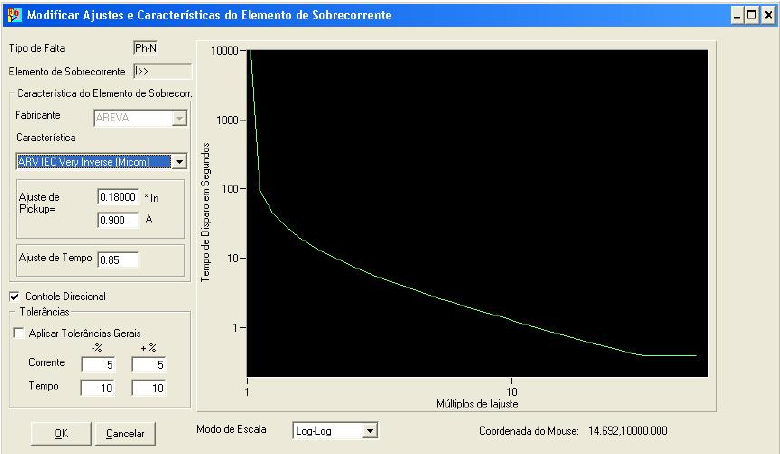Select the pickup field showing 0.18000
This screenshot has height=454, width=780.
[x=118, y=197]
